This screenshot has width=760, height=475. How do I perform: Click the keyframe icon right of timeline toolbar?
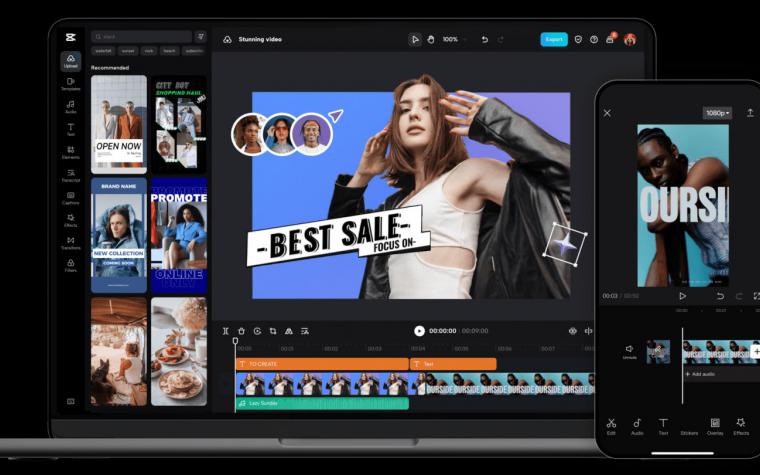point(572,331)
